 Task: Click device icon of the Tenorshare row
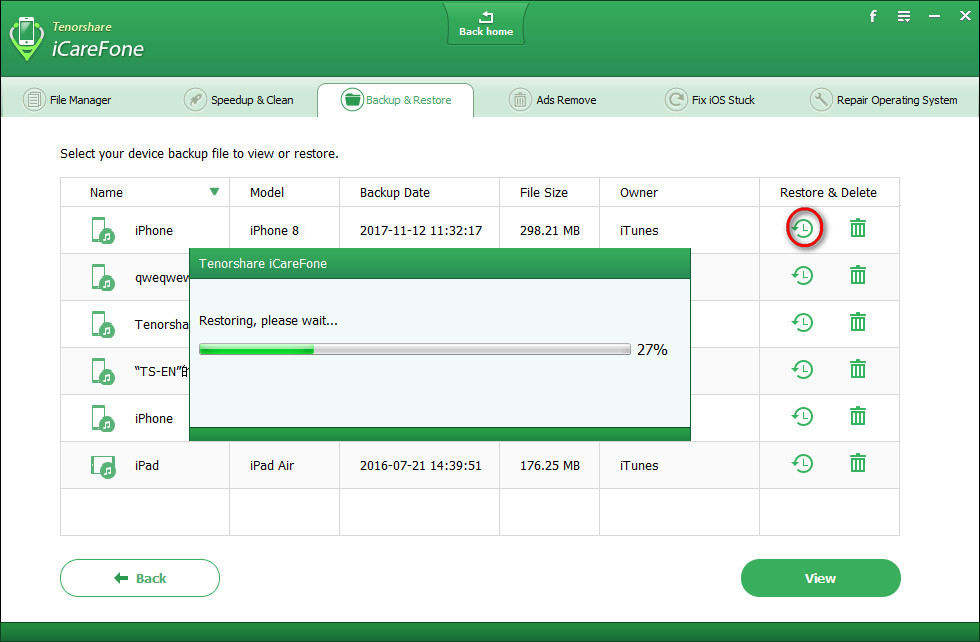102,324
